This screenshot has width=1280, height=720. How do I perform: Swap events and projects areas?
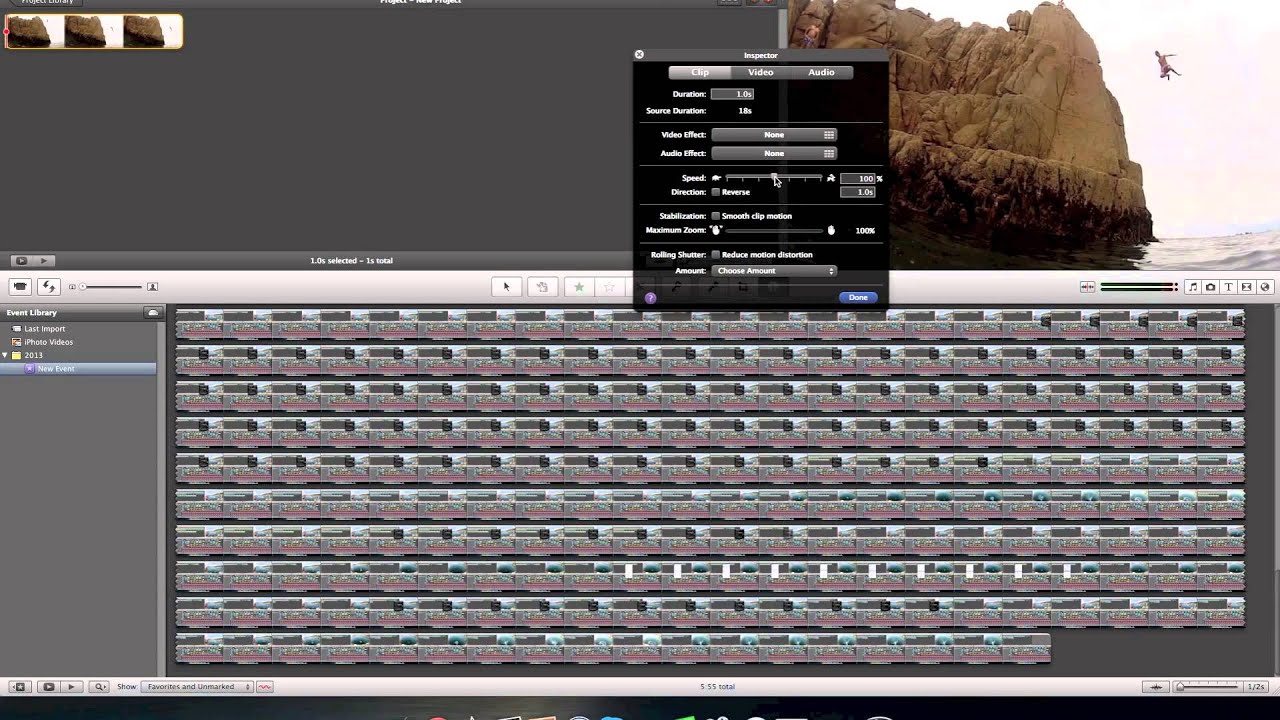pyautogui.click(x=48, y=287)
